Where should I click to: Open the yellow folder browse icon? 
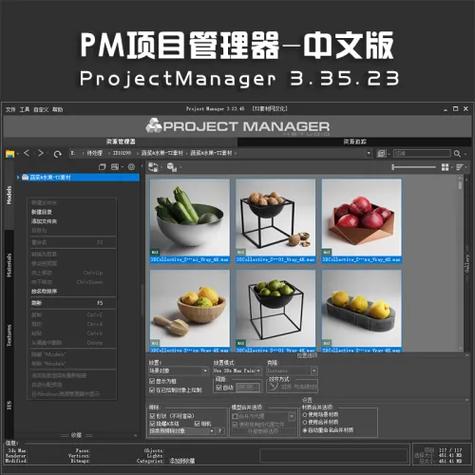coord(10,154)
